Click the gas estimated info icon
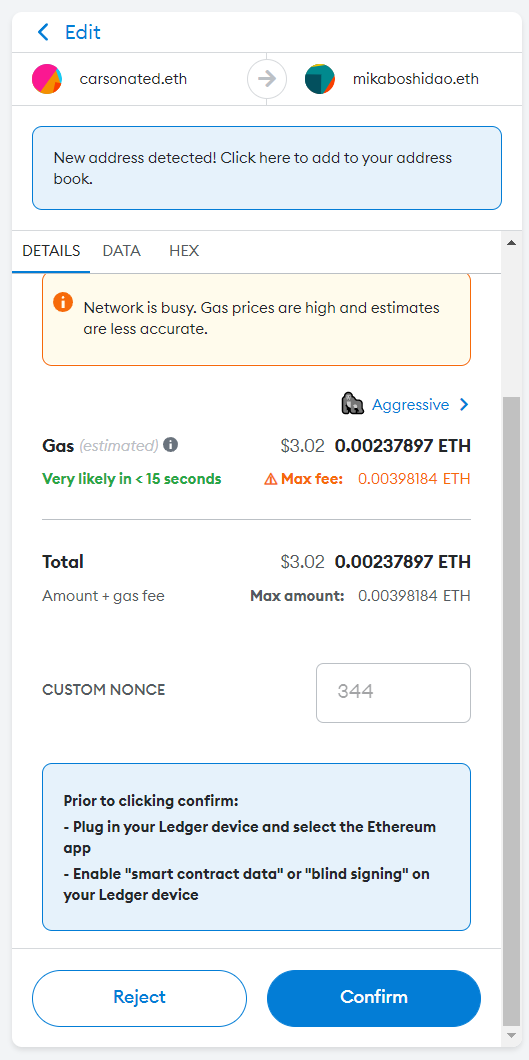The width and height of the screenshot is (529, 1060). click(171, 445)
